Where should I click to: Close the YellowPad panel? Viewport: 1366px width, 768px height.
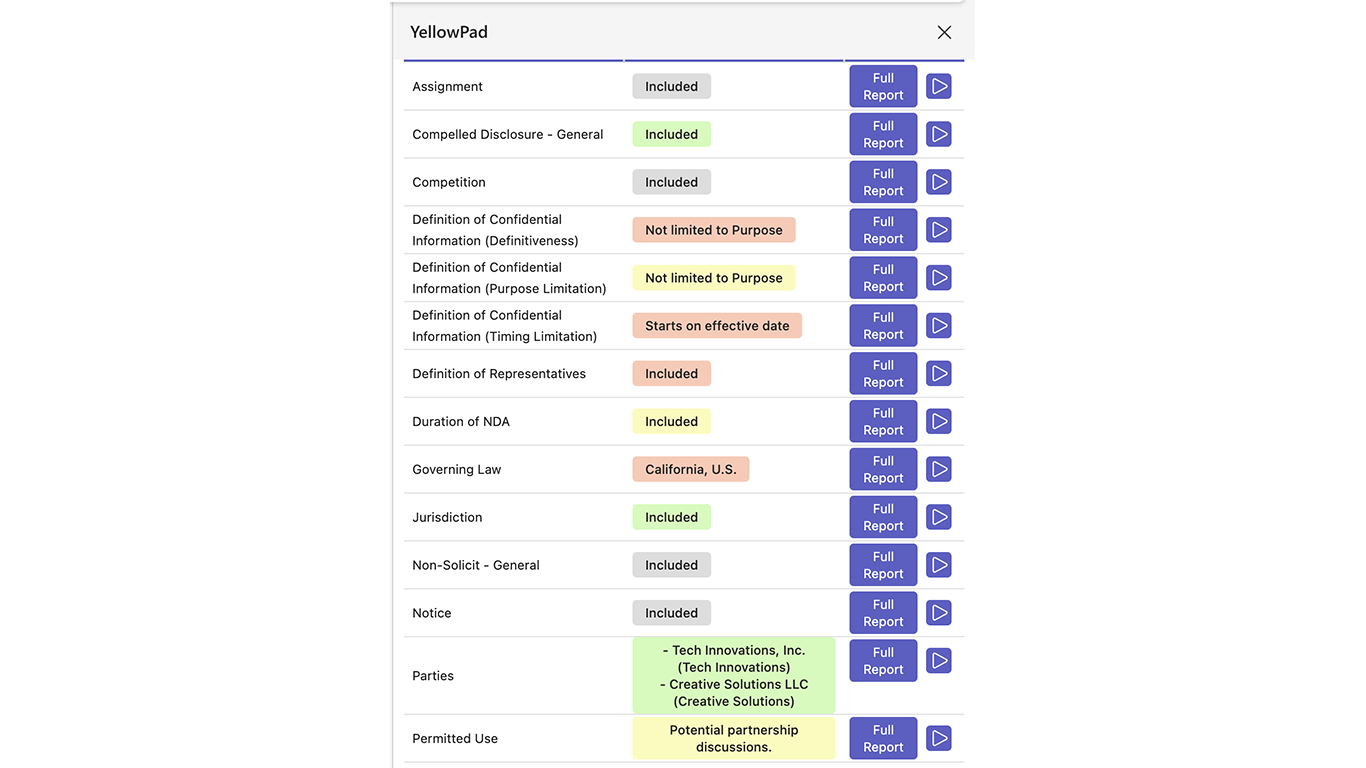point(944,33)
